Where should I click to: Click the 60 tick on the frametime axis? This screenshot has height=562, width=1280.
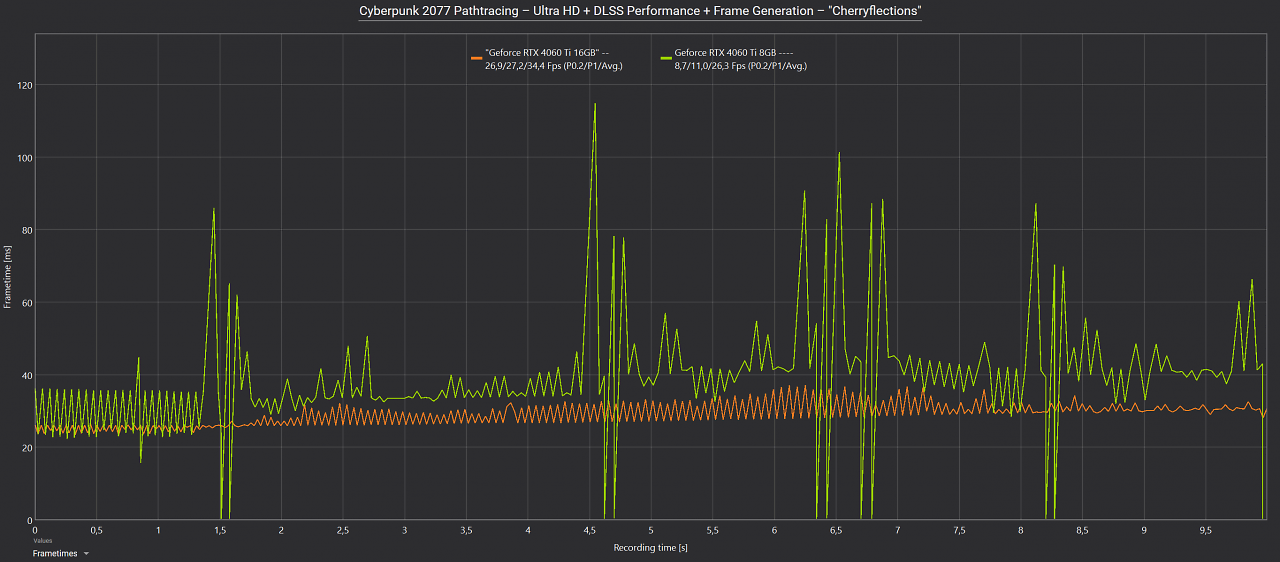27,303
